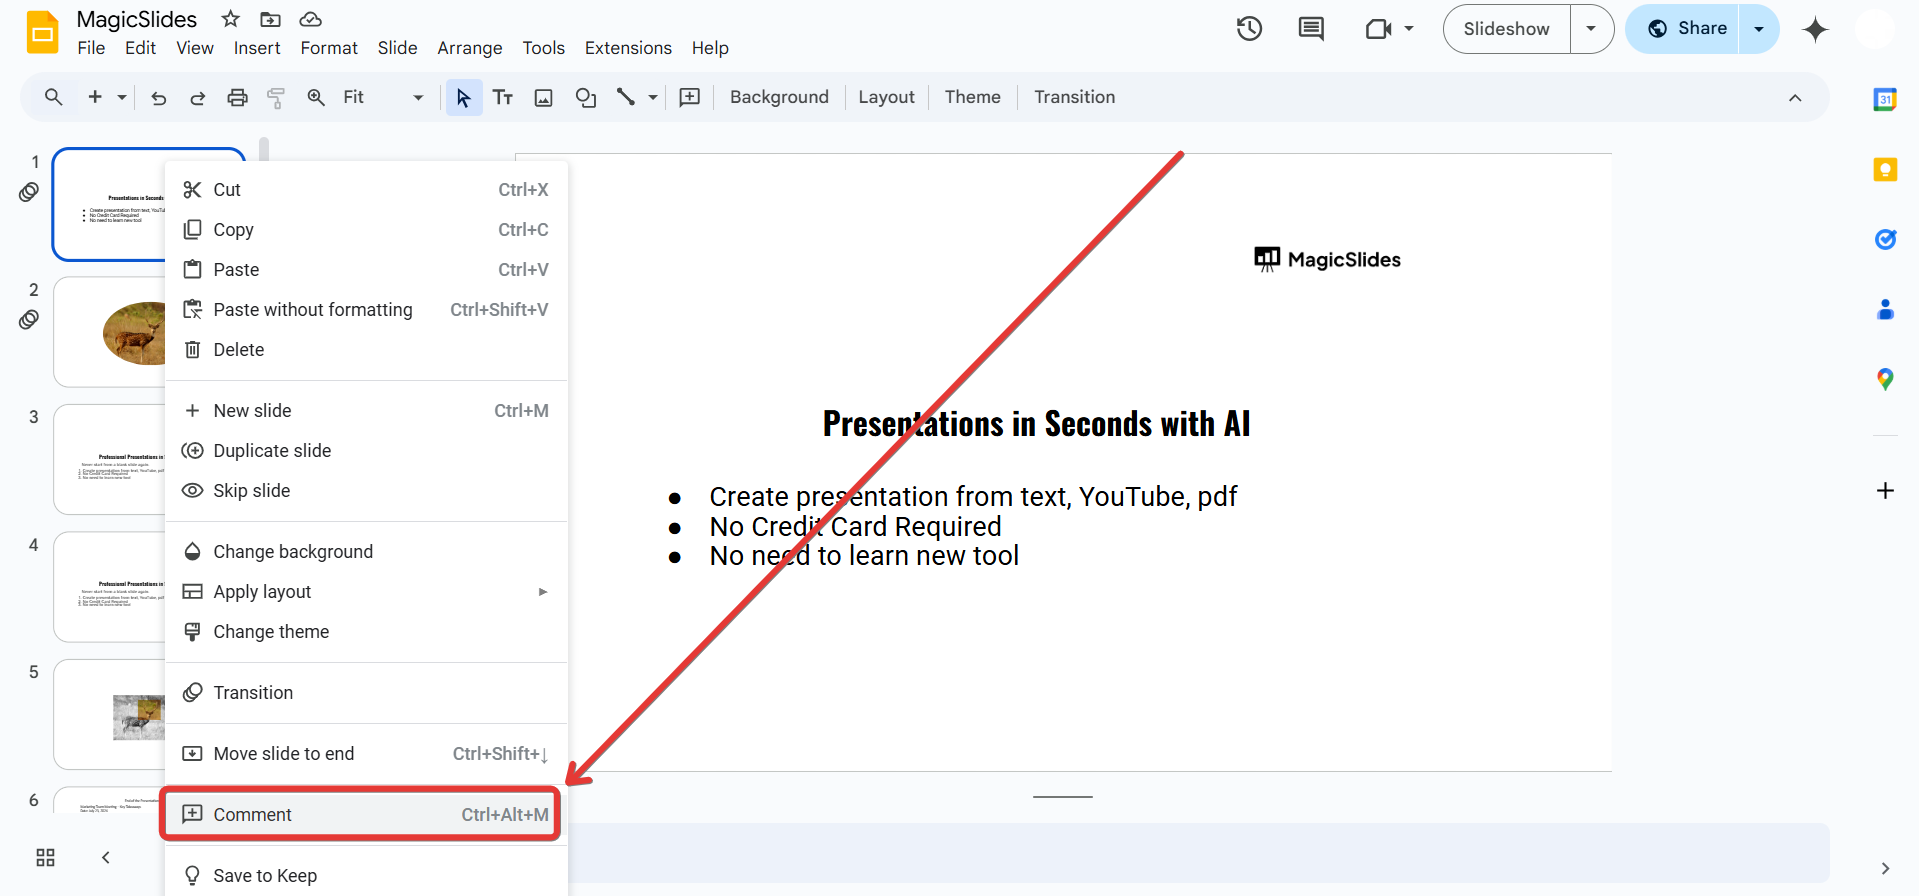Image resolution: width=1919 pixels, height=896 pixels.
Task: Open video call options dropdown arrow
Action: [x=1409, y=29]
